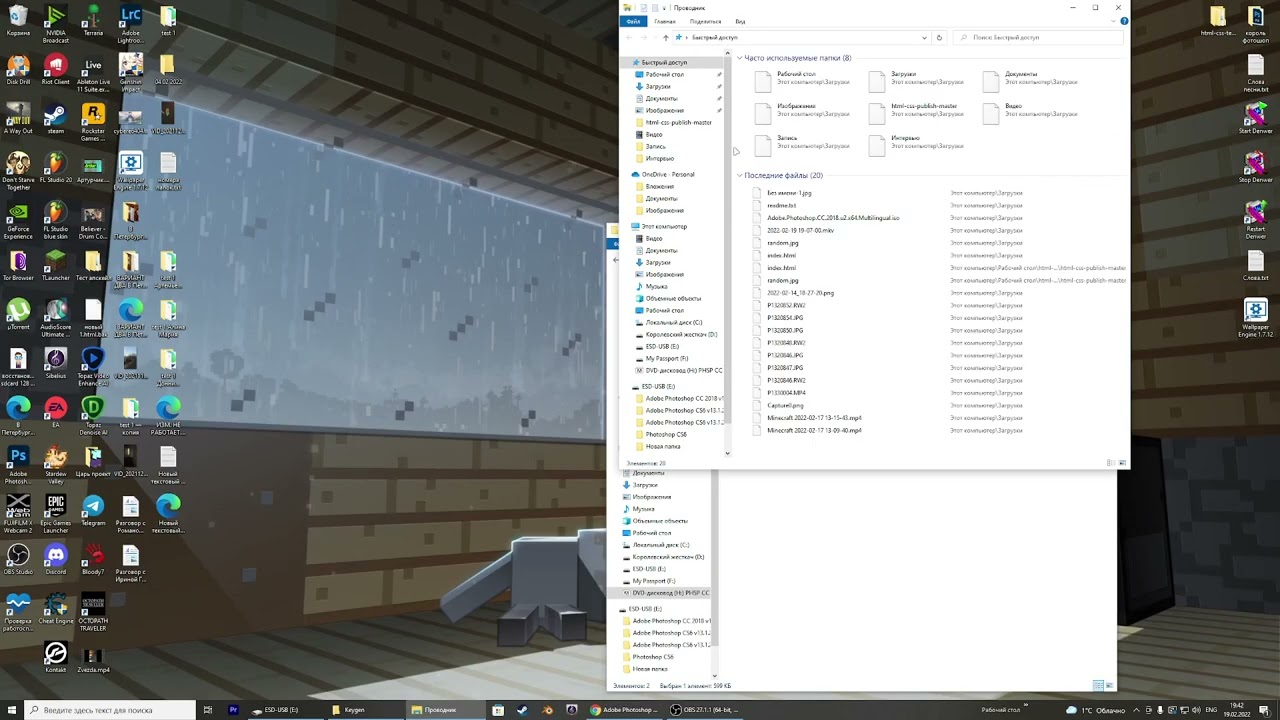Open the Windows Start button
This screenshot has width=1280, height=720.
[11, 710]
